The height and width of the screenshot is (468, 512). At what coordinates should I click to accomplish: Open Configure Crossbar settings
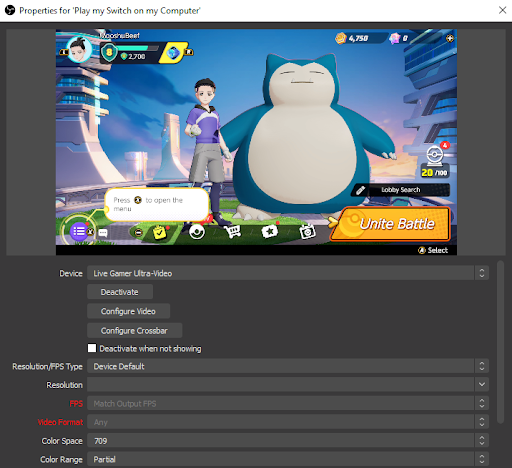pos(134,331)
